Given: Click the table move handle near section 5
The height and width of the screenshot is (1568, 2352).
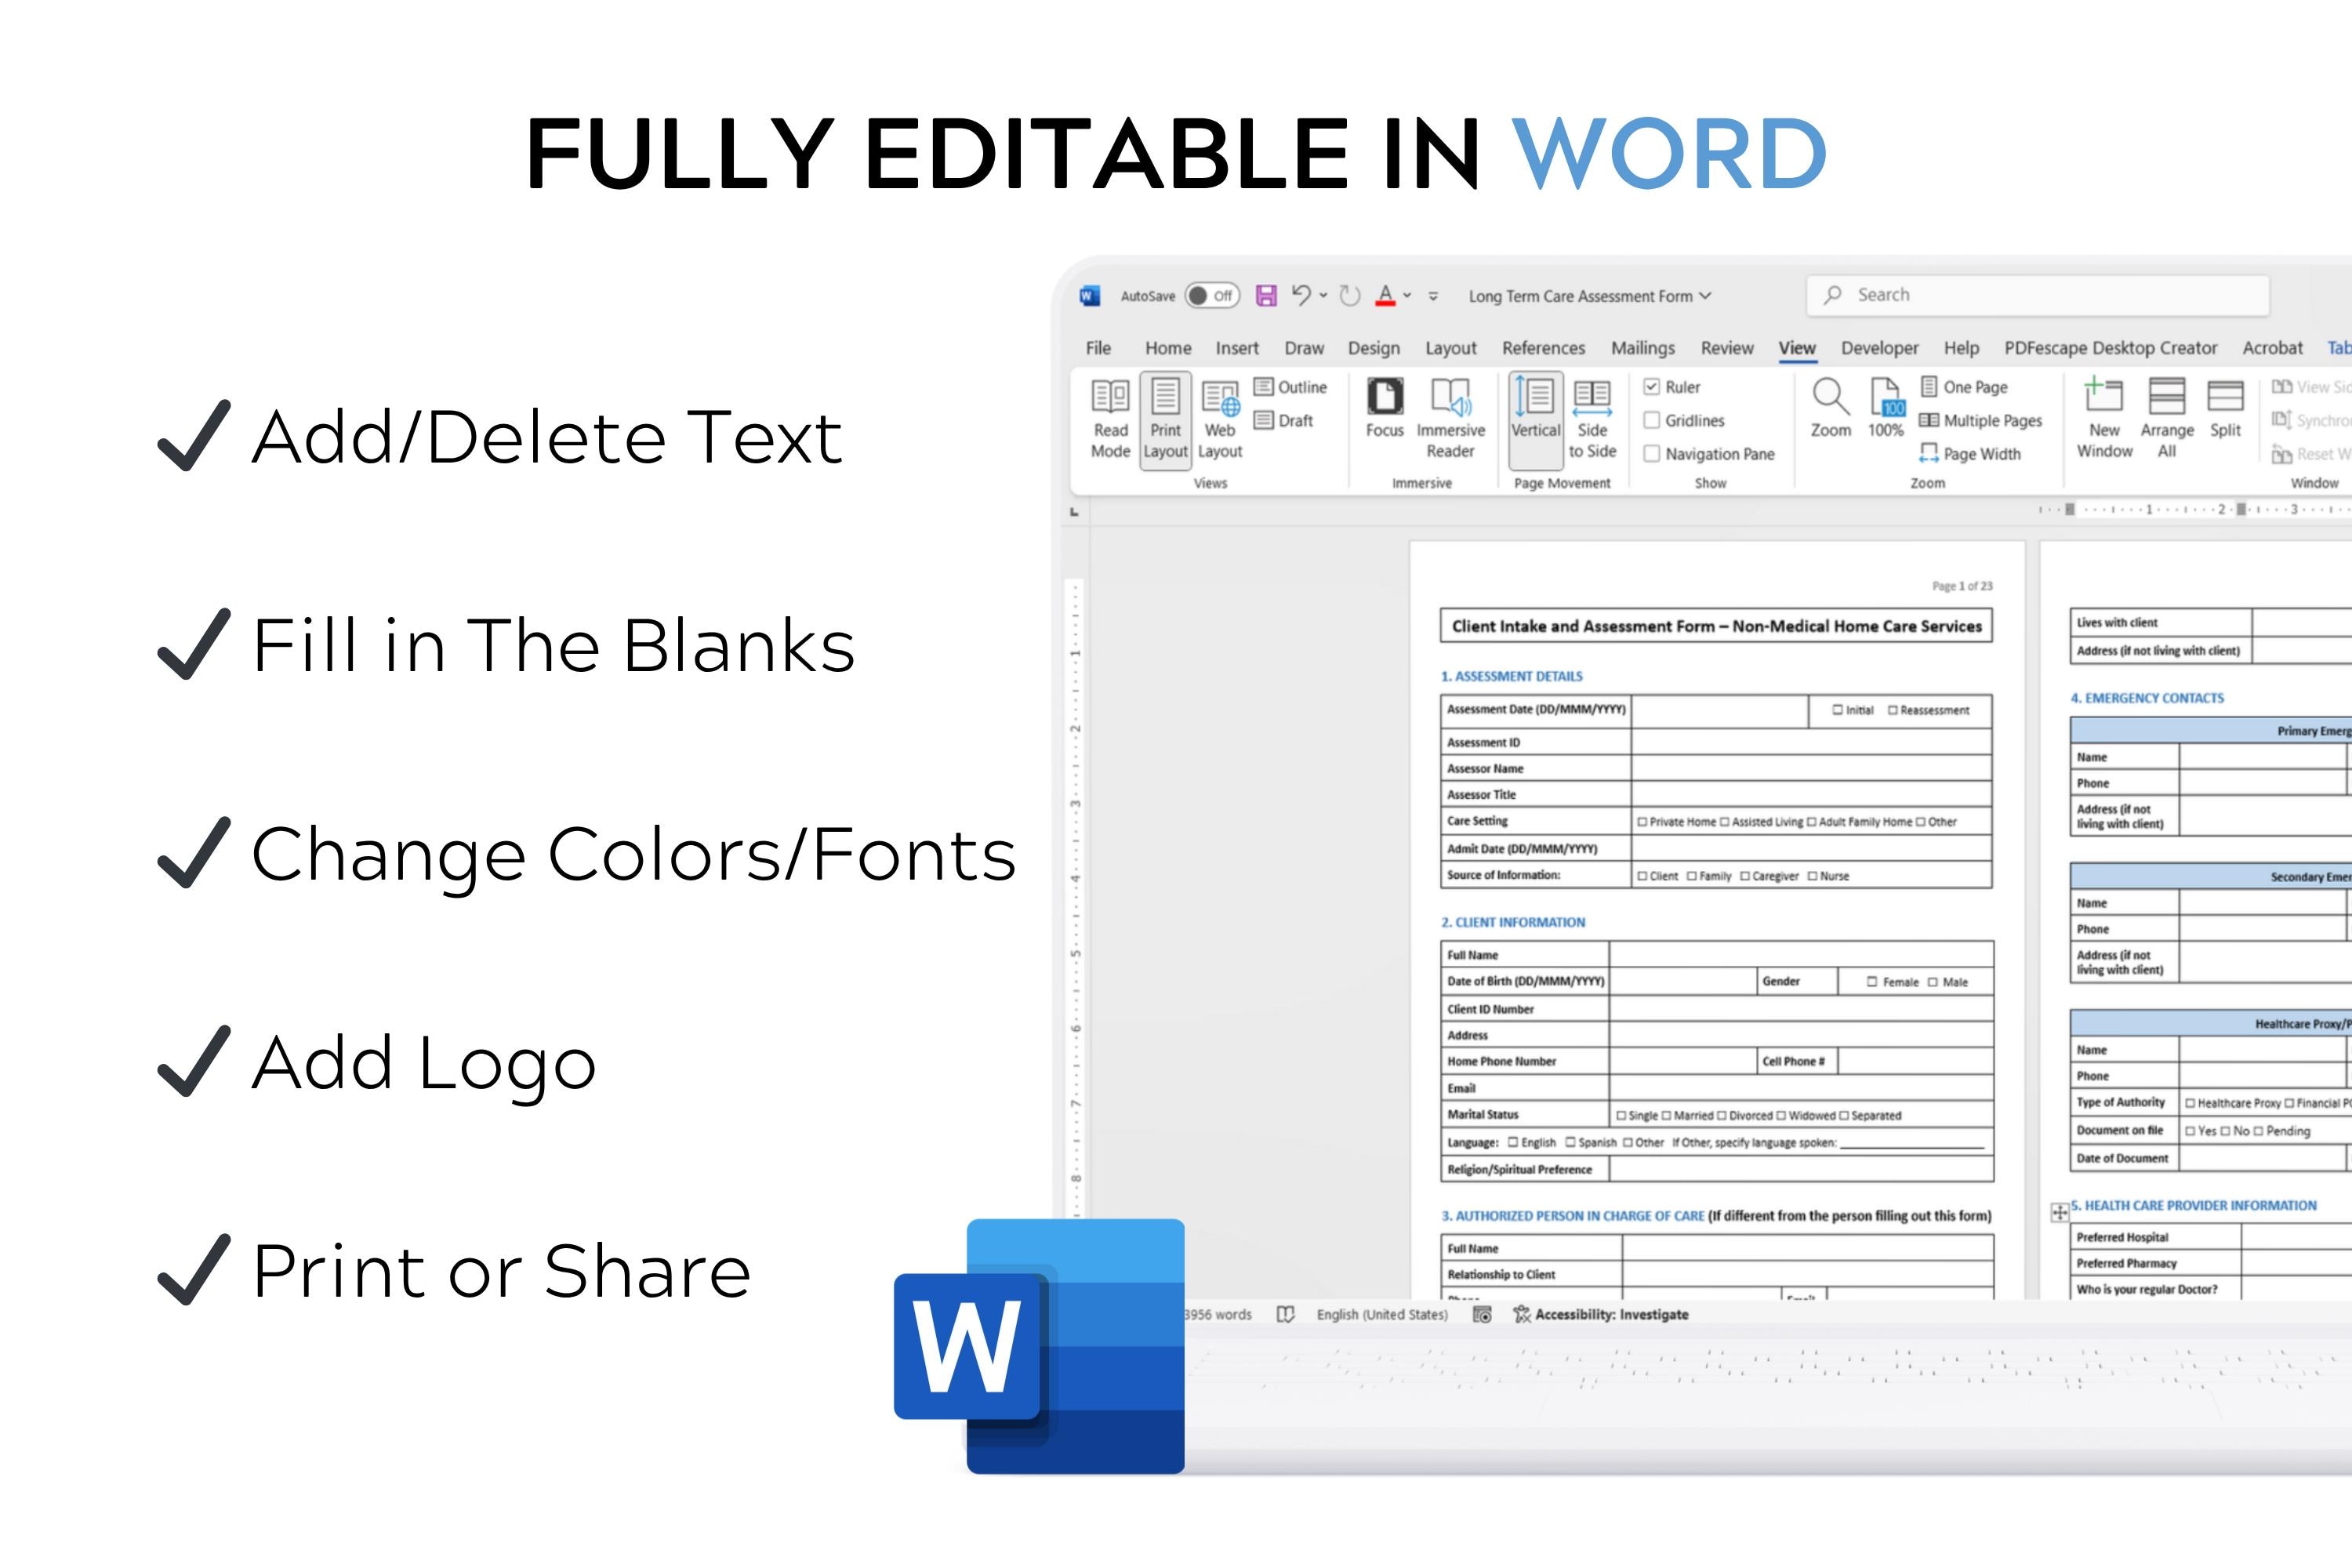Looking at the screenshot, I should click(2059, 1212).
